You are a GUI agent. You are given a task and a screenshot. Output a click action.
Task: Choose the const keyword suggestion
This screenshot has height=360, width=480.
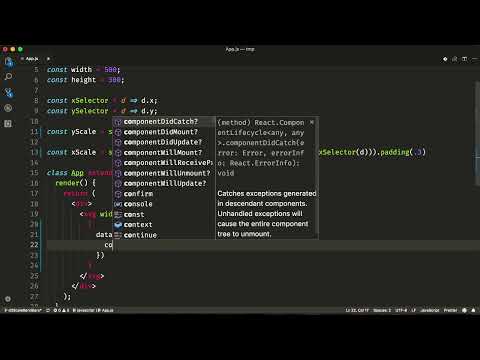pos(164,215)
